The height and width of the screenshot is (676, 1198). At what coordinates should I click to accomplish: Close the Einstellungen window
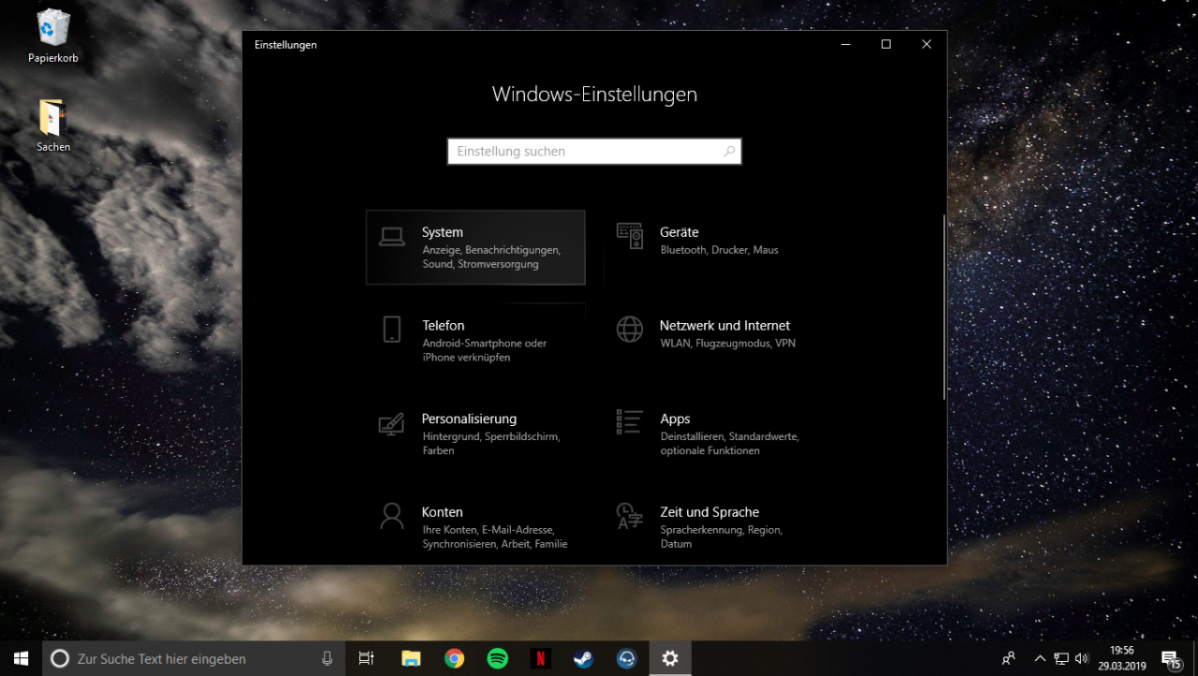927,44
